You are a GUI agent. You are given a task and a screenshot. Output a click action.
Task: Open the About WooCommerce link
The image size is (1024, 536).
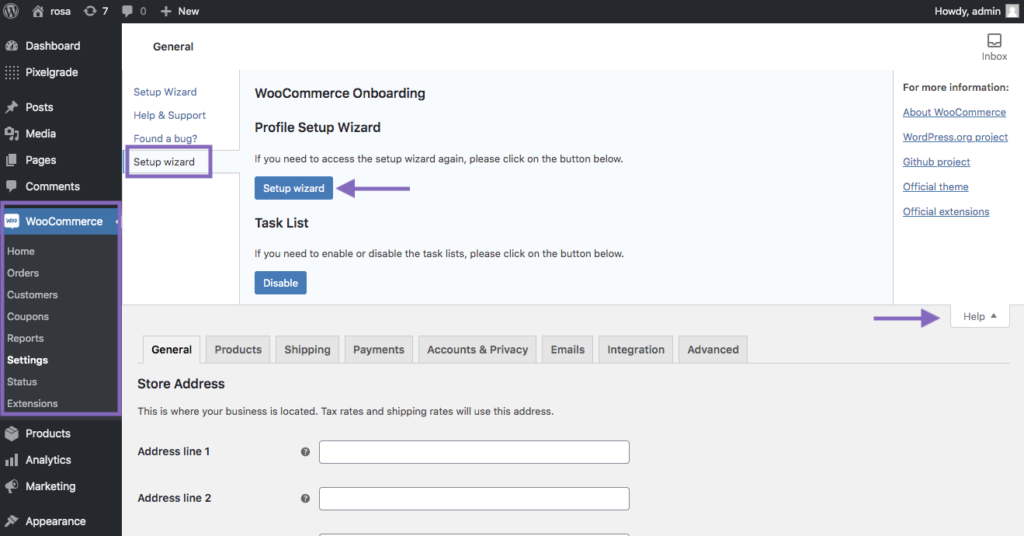click(x=954, y=112)
